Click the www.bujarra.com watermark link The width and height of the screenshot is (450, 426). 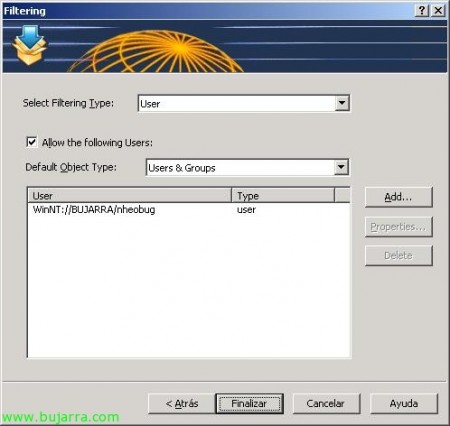(60, 417)
